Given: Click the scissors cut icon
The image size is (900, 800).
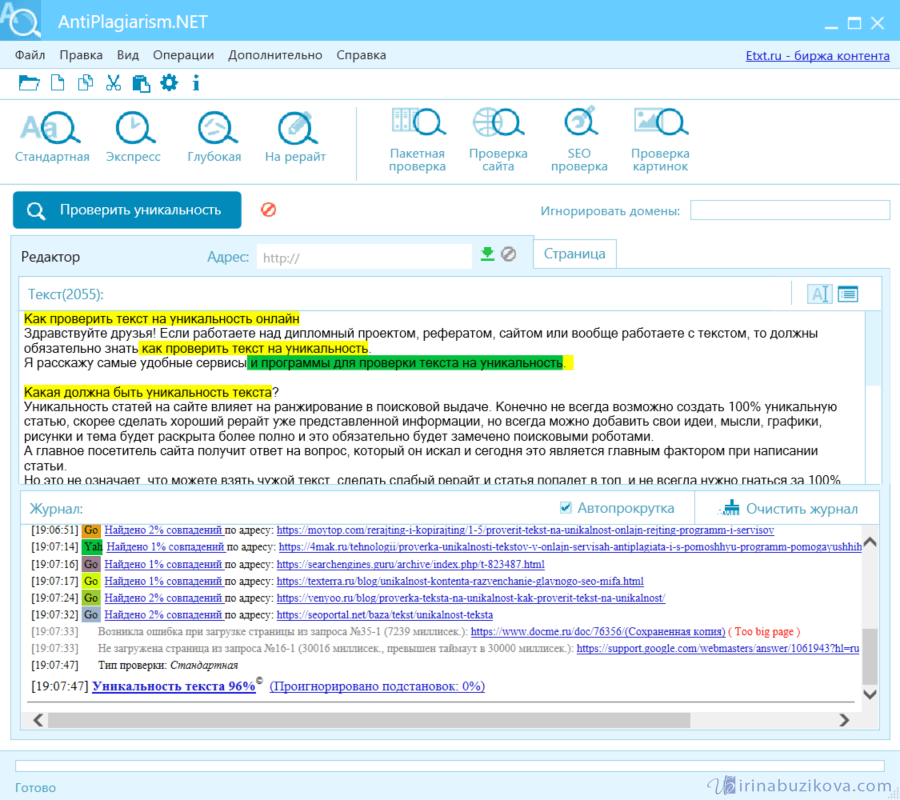Looking at the screenshot, I should tap(113, 83).
